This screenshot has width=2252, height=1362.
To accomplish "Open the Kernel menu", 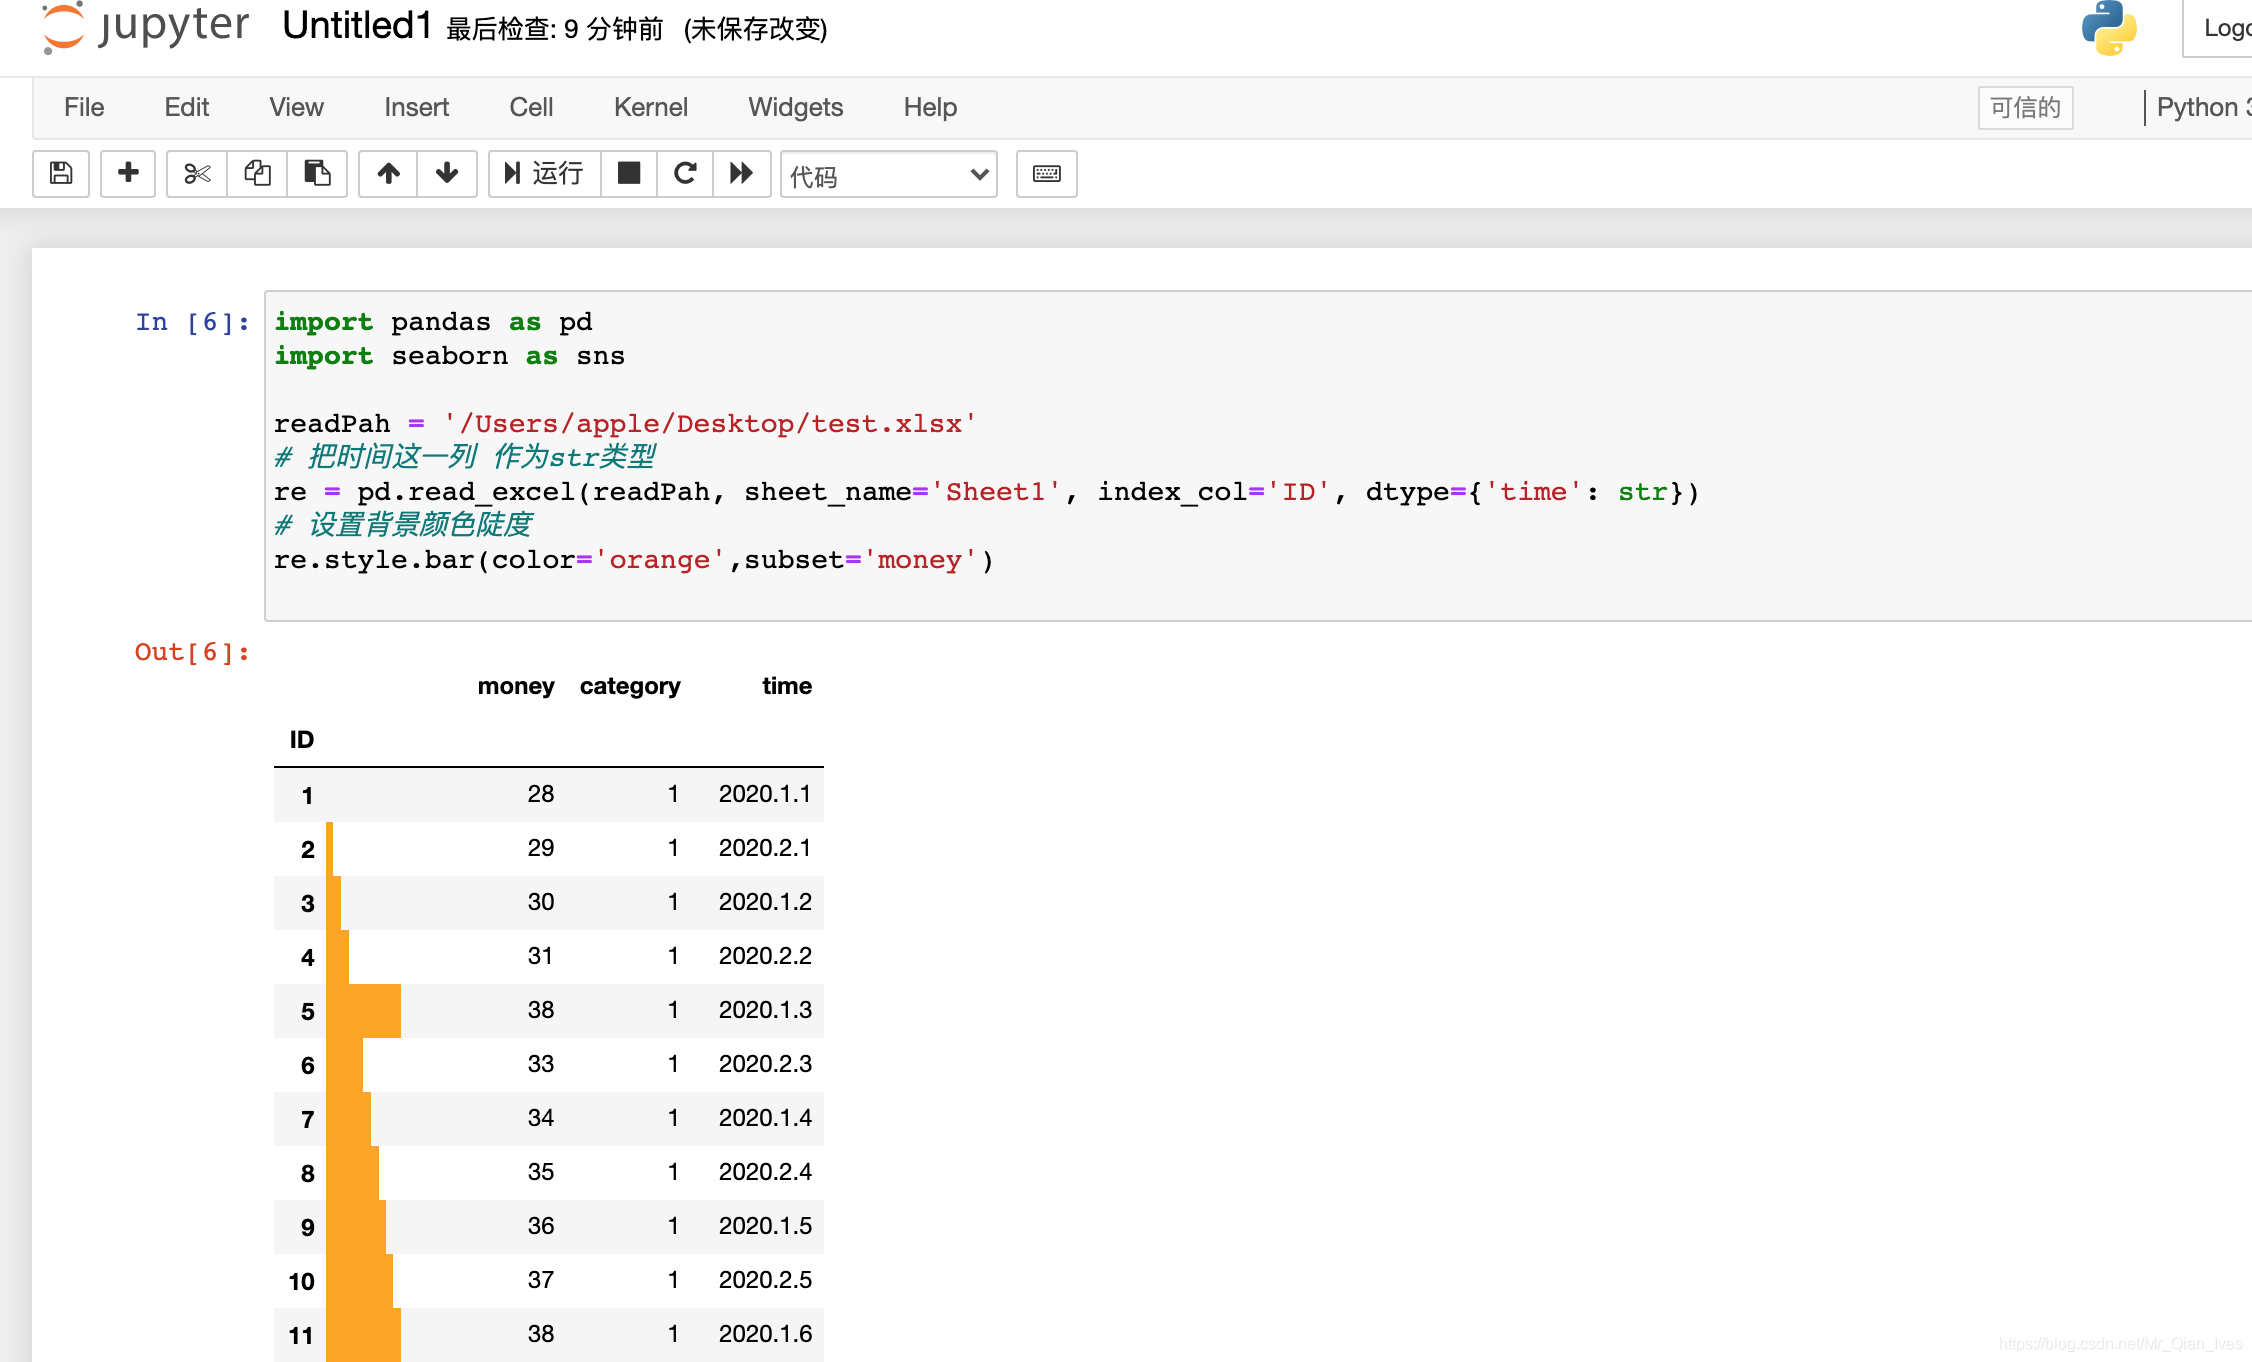I will 650,107.
